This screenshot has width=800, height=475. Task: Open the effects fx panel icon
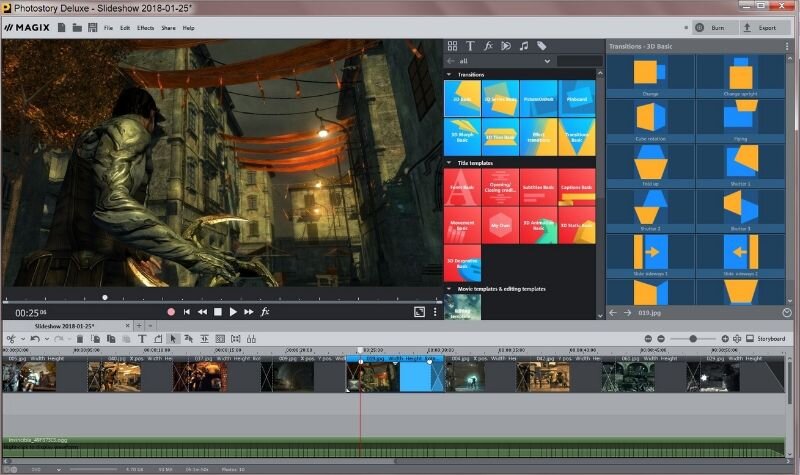(488, 46)
